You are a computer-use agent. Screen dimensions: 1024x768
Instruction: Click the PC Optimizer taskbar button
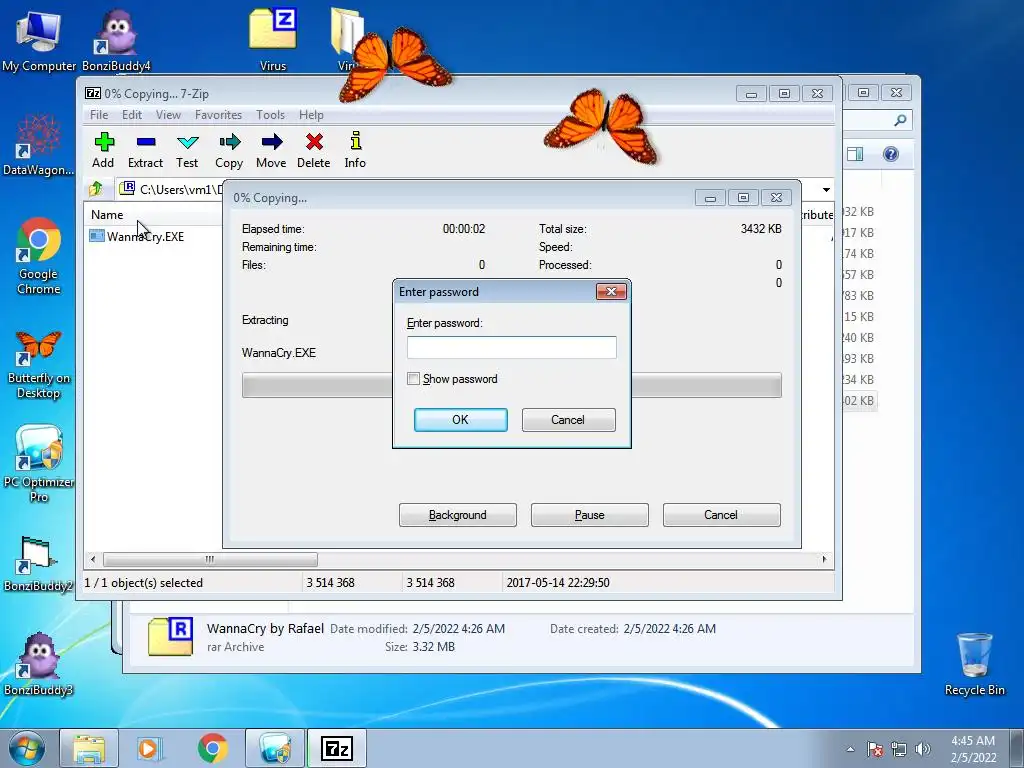(x=275, y=748)
